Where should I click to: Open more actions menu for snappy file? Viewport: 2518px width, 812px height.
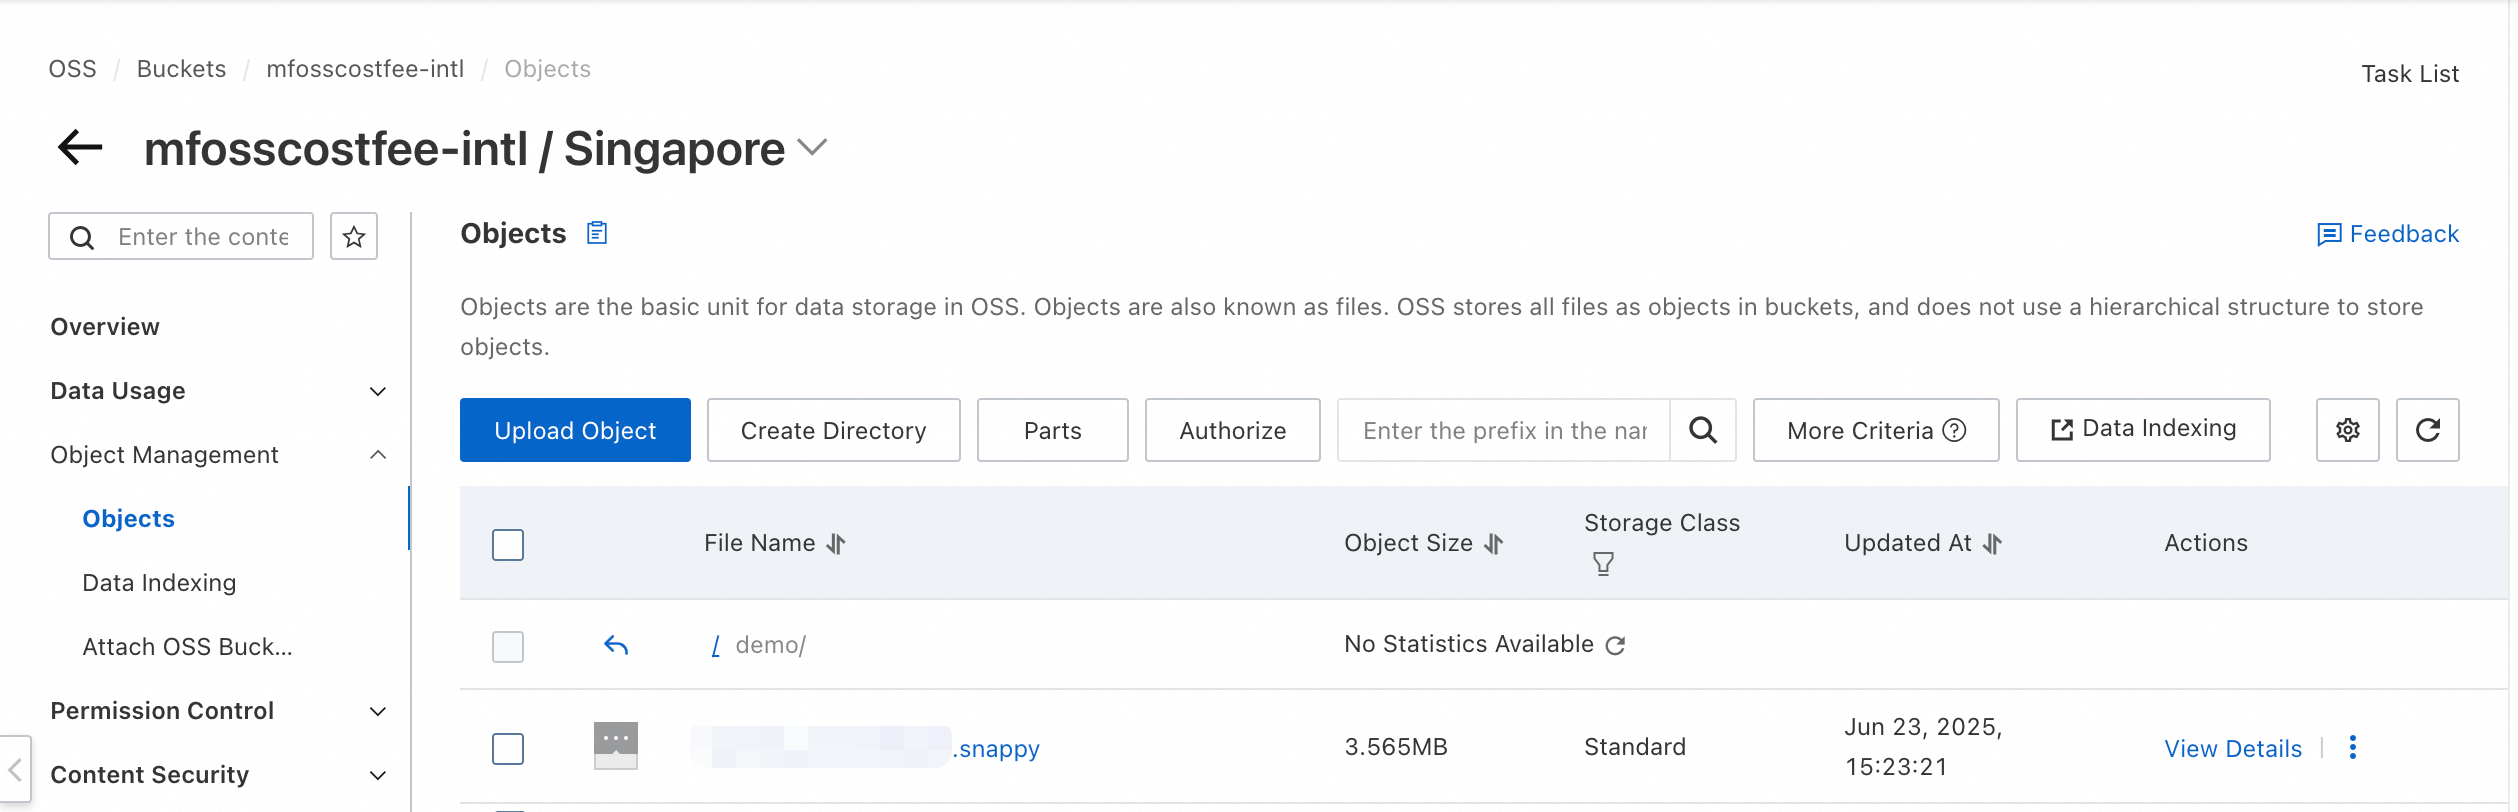[x=2353, y=748]
